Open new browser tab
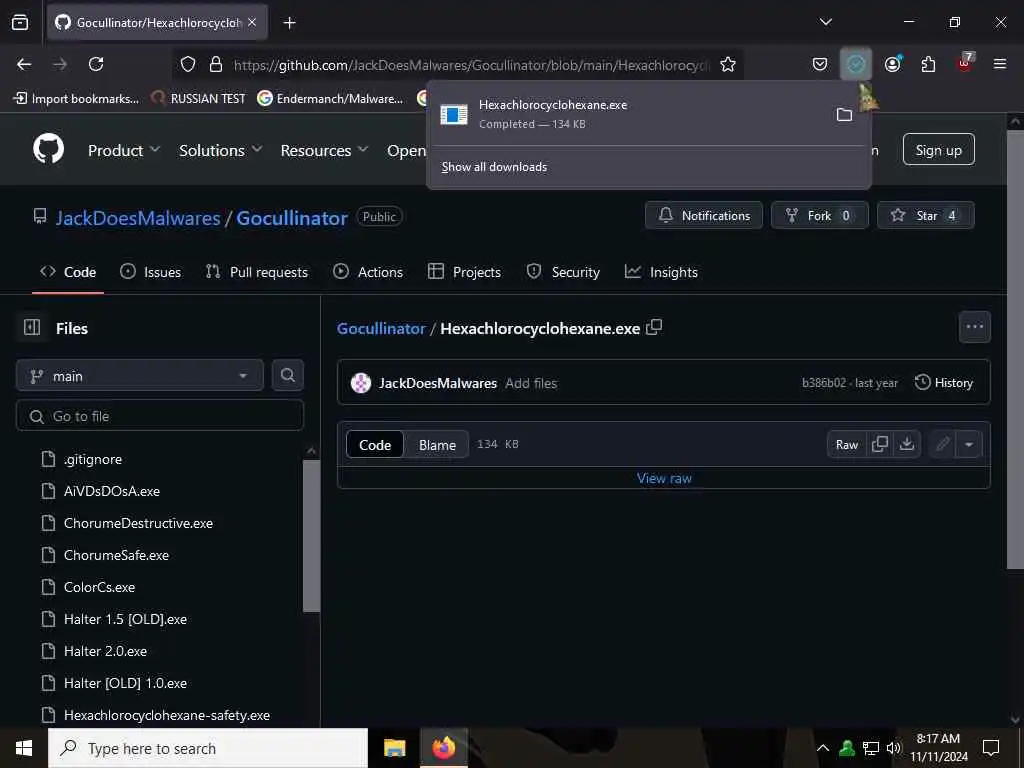Image resolution: width=1024 pixels, height=768 pixels. 289,23
